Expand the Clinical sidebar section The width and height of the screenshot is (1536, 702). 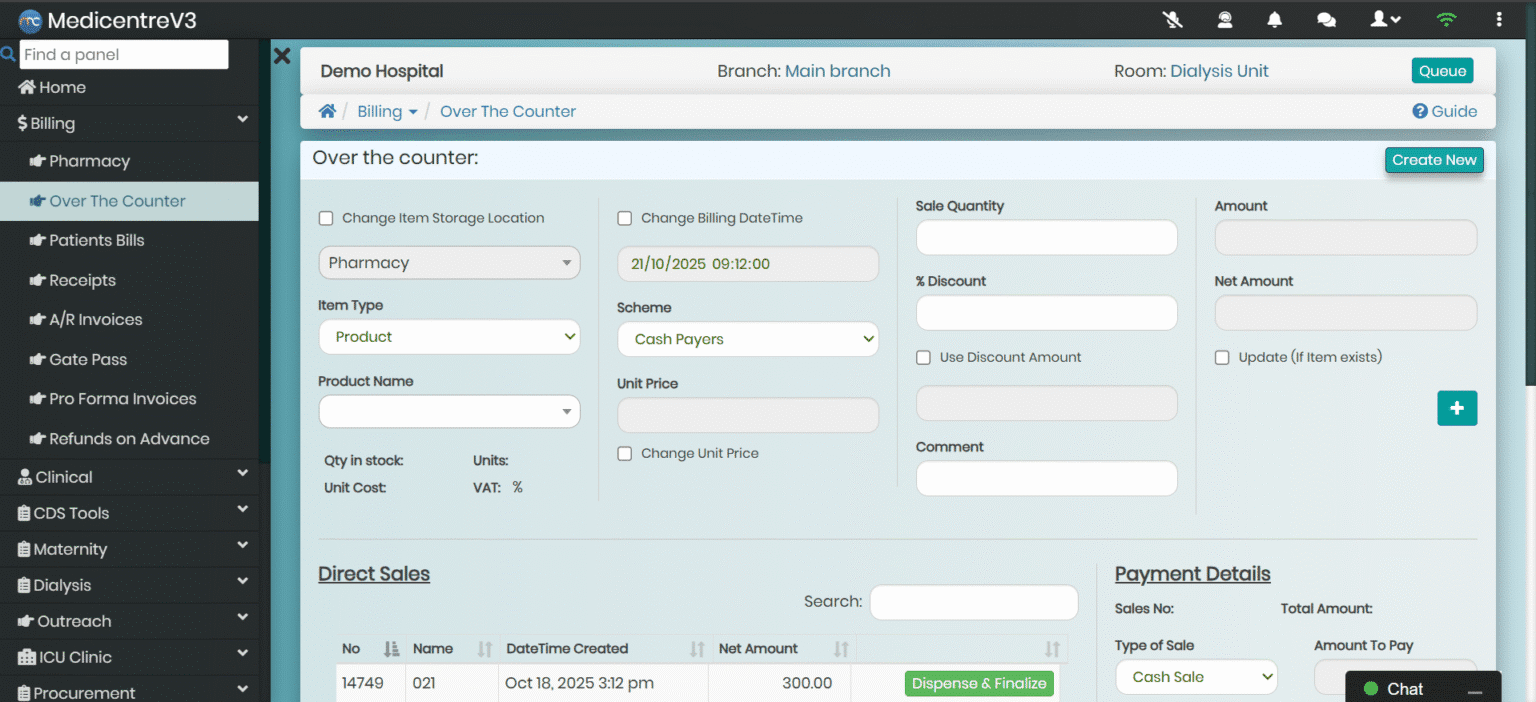point(64,477)
